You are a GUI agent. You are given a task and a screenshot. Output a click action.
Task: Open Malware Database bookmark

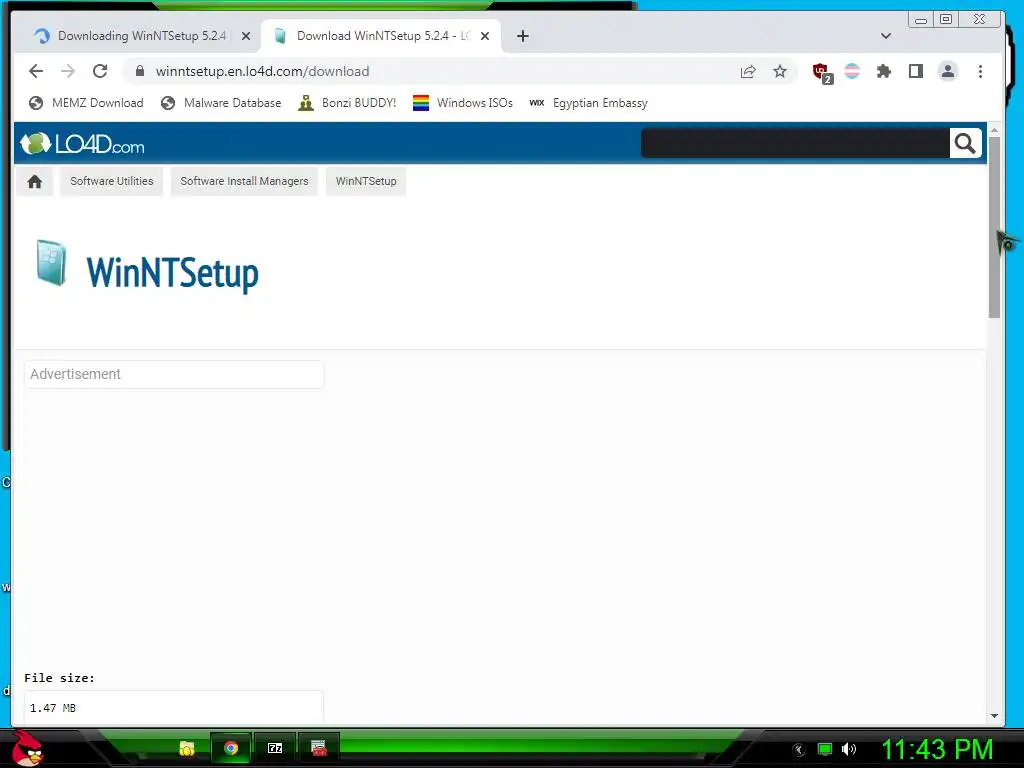(221, 103)
